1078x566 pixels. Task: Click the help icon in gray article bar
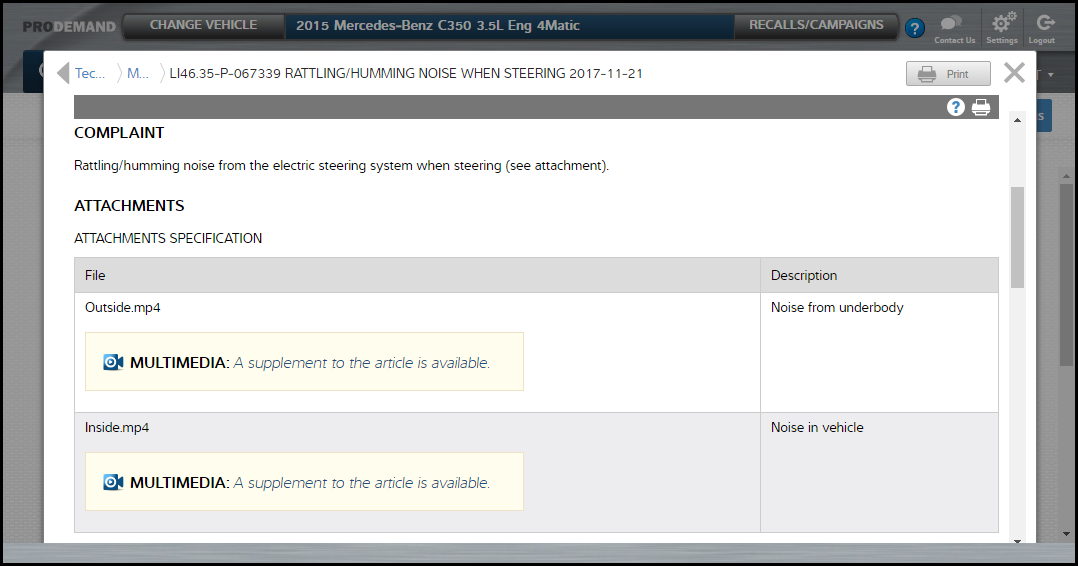(956, 107)
